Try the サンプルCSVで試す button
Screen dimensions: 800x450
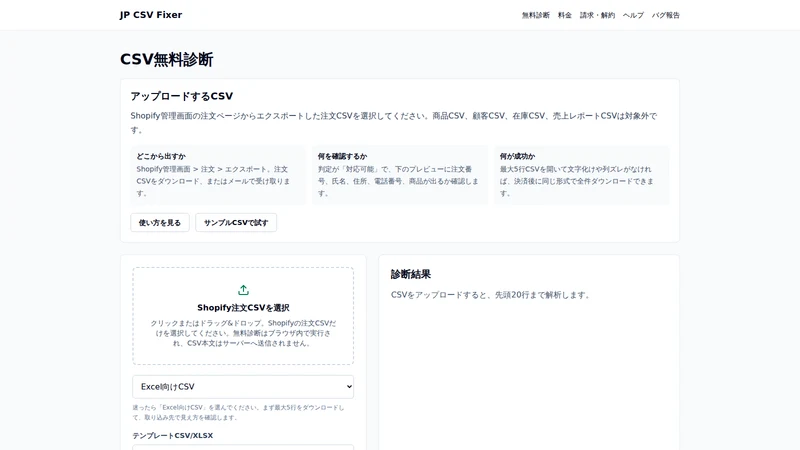(236, 222)
